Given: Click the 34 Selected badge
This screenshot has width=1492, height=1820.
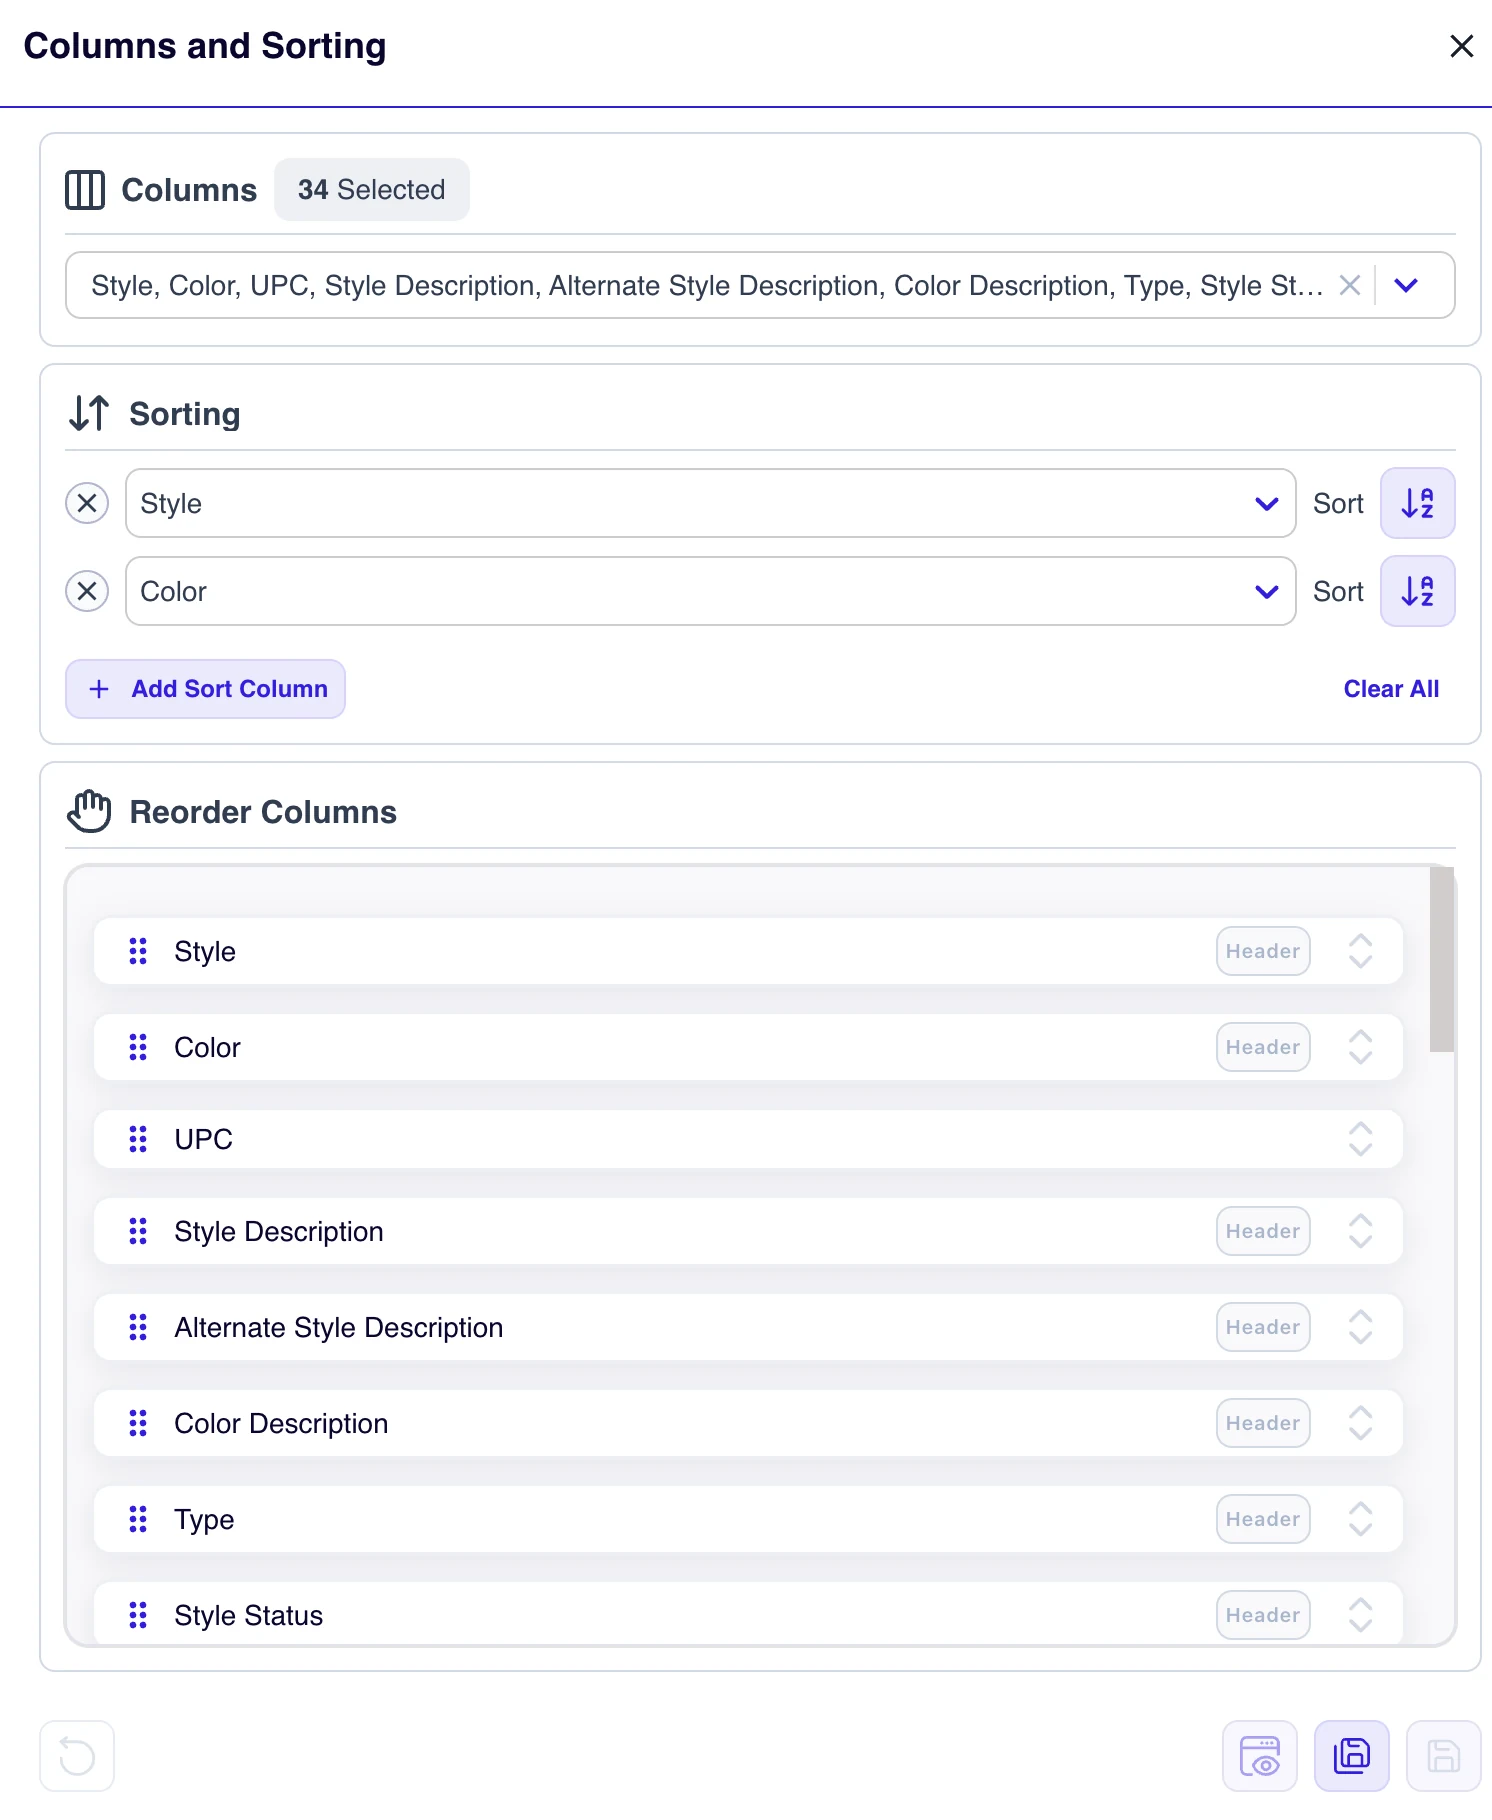Looking at the screenshot, I should coord(371,189).
